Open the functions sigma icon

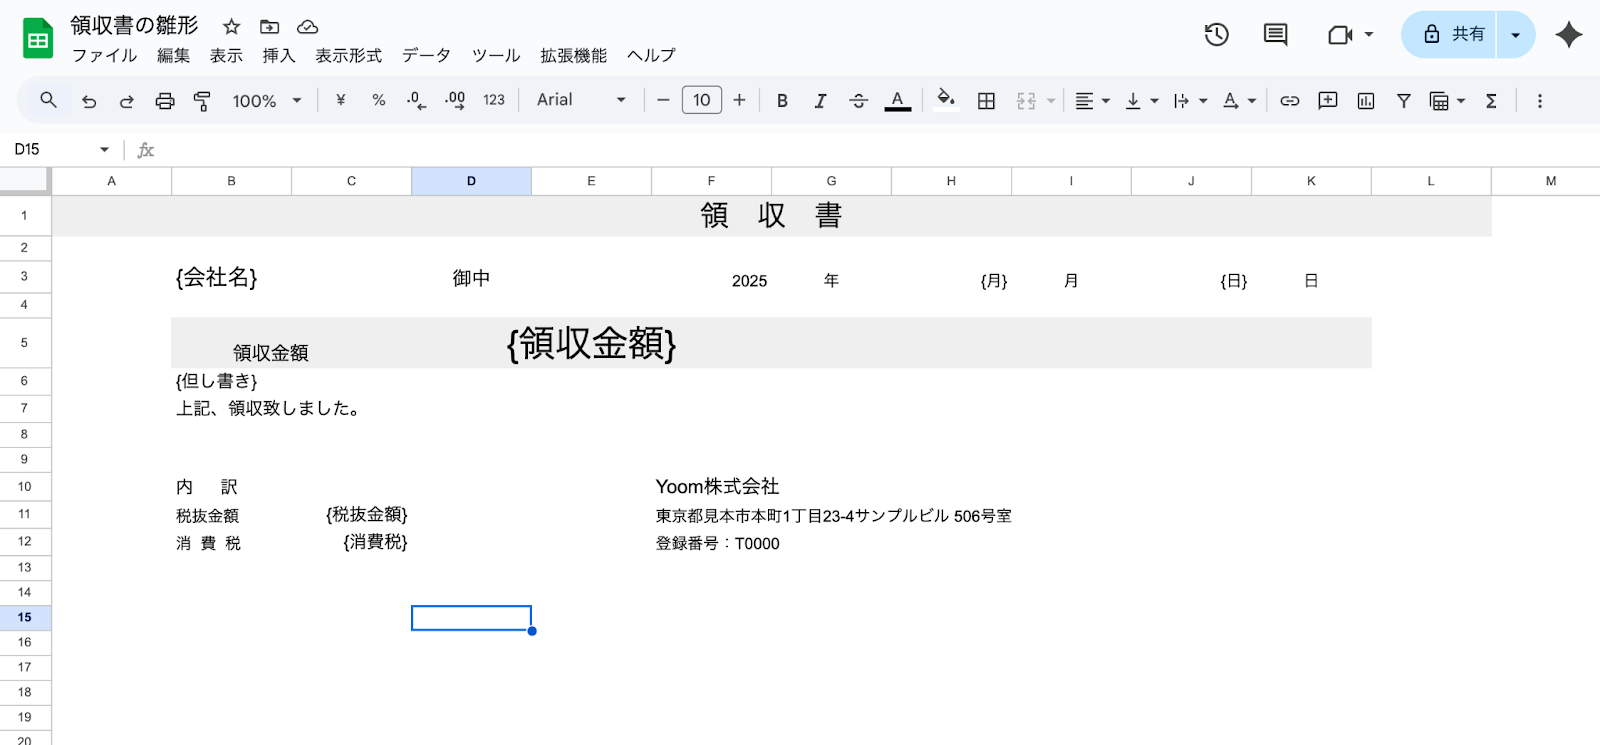pyautogui.click(x=1491, y=100)
